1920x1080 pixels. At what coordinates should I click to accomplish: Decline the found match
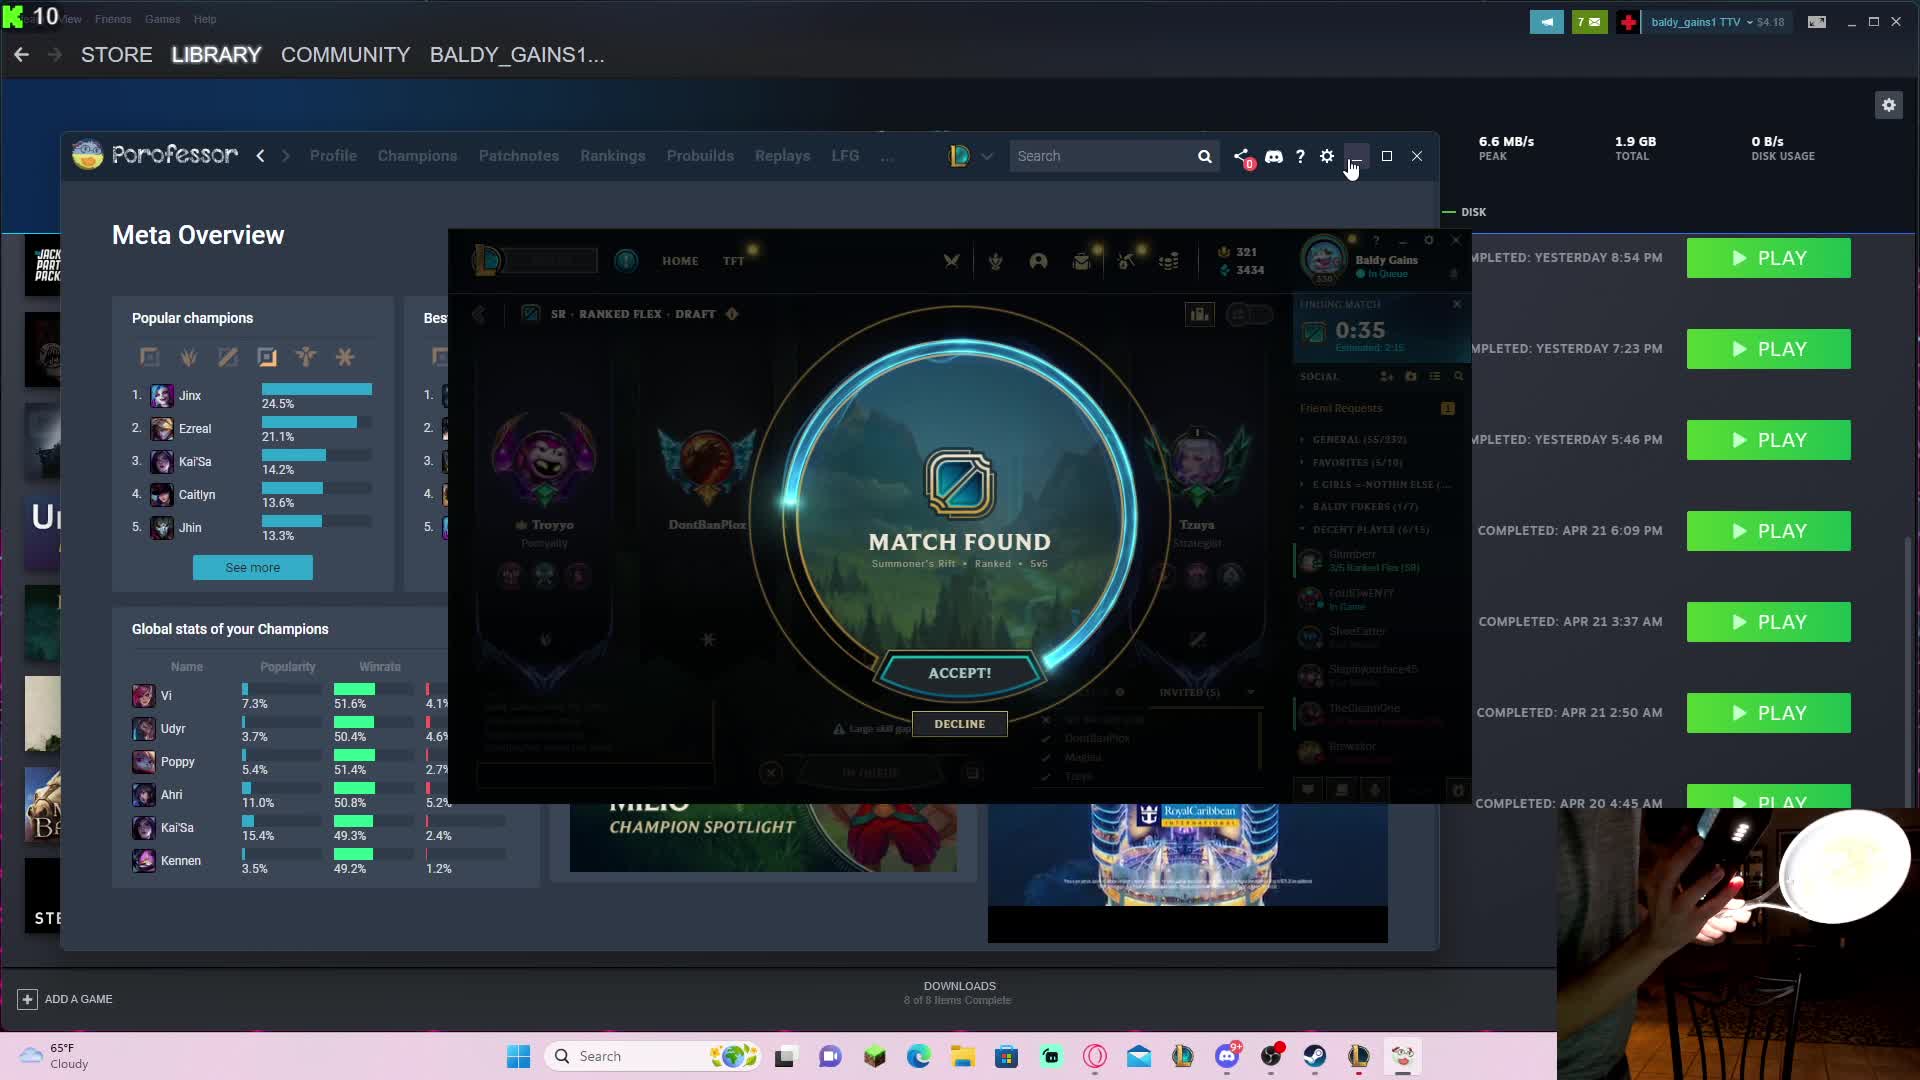pos(959,724)
